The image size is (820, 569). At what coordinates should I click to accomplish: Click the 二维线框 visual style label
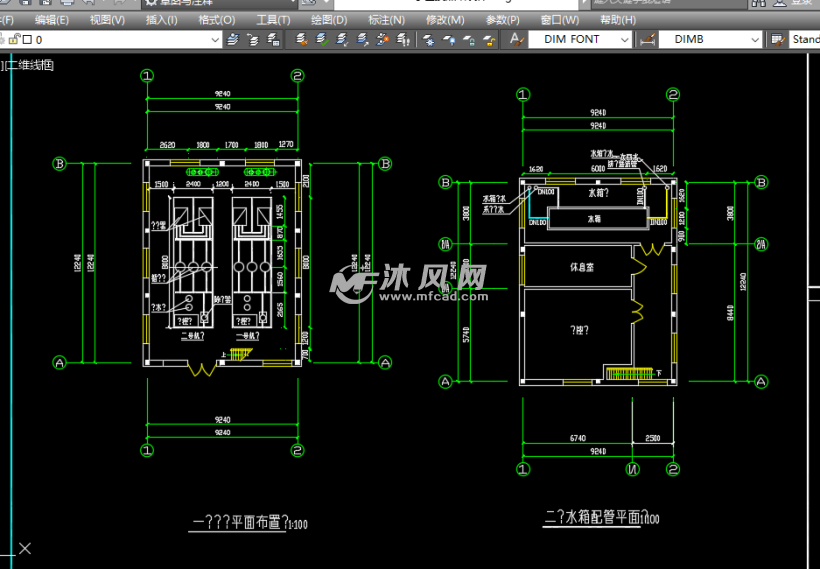click(x=30, y=65)
